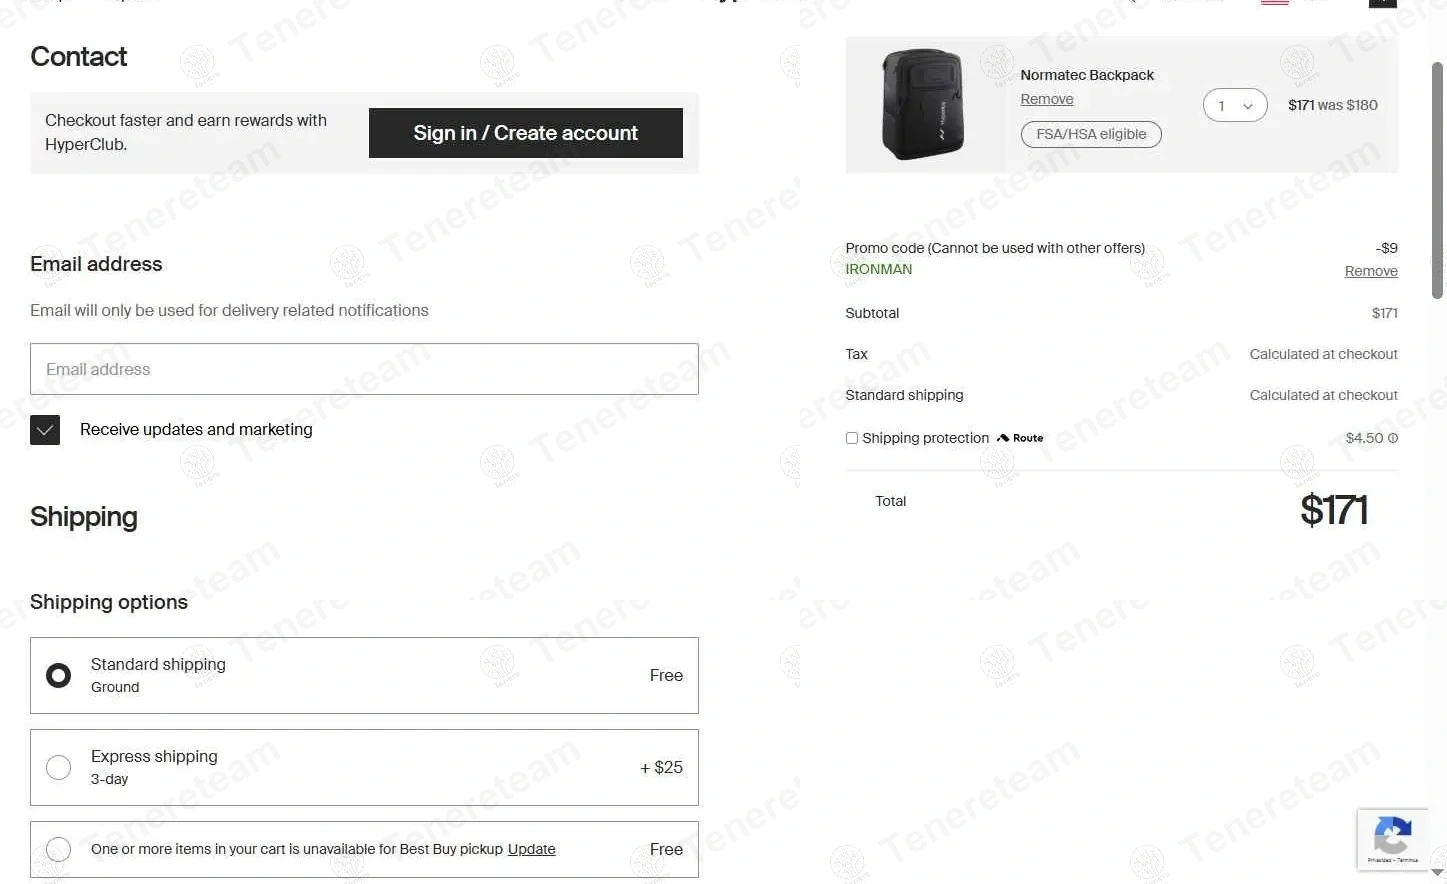This screenshot has width=1447, height=884.
Task: Remove Normatec Backpack from the cart
Action: [1046, 99]
